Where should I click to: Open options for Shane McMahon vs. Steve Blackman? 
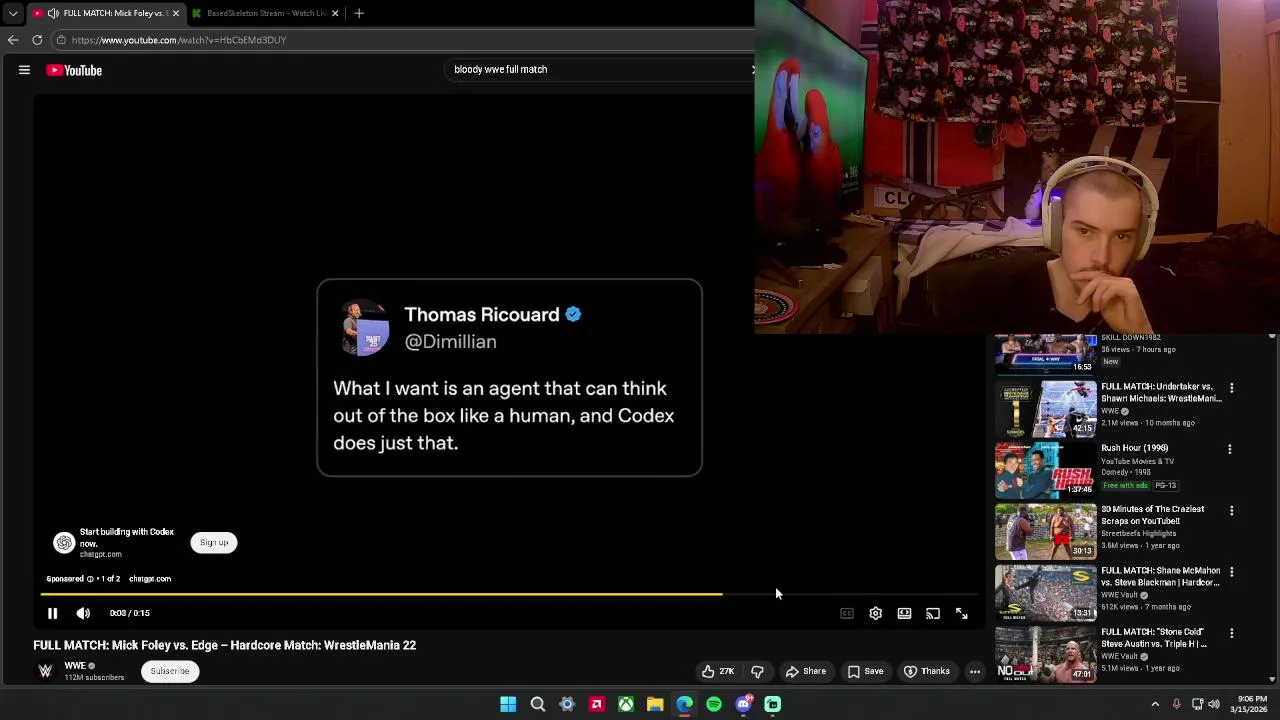tap(1232, 572)
